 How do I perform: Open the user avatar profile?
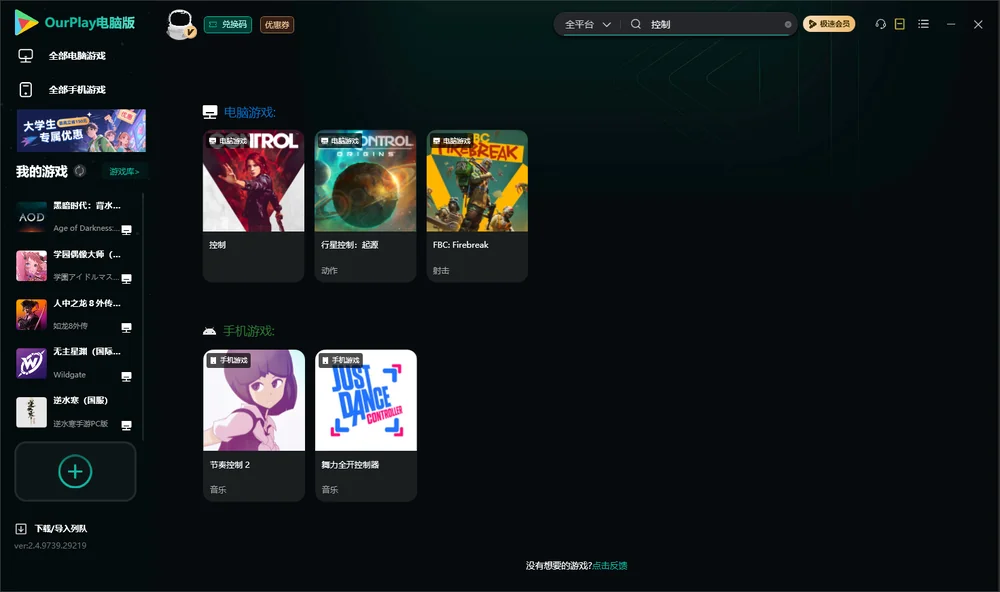180,25
